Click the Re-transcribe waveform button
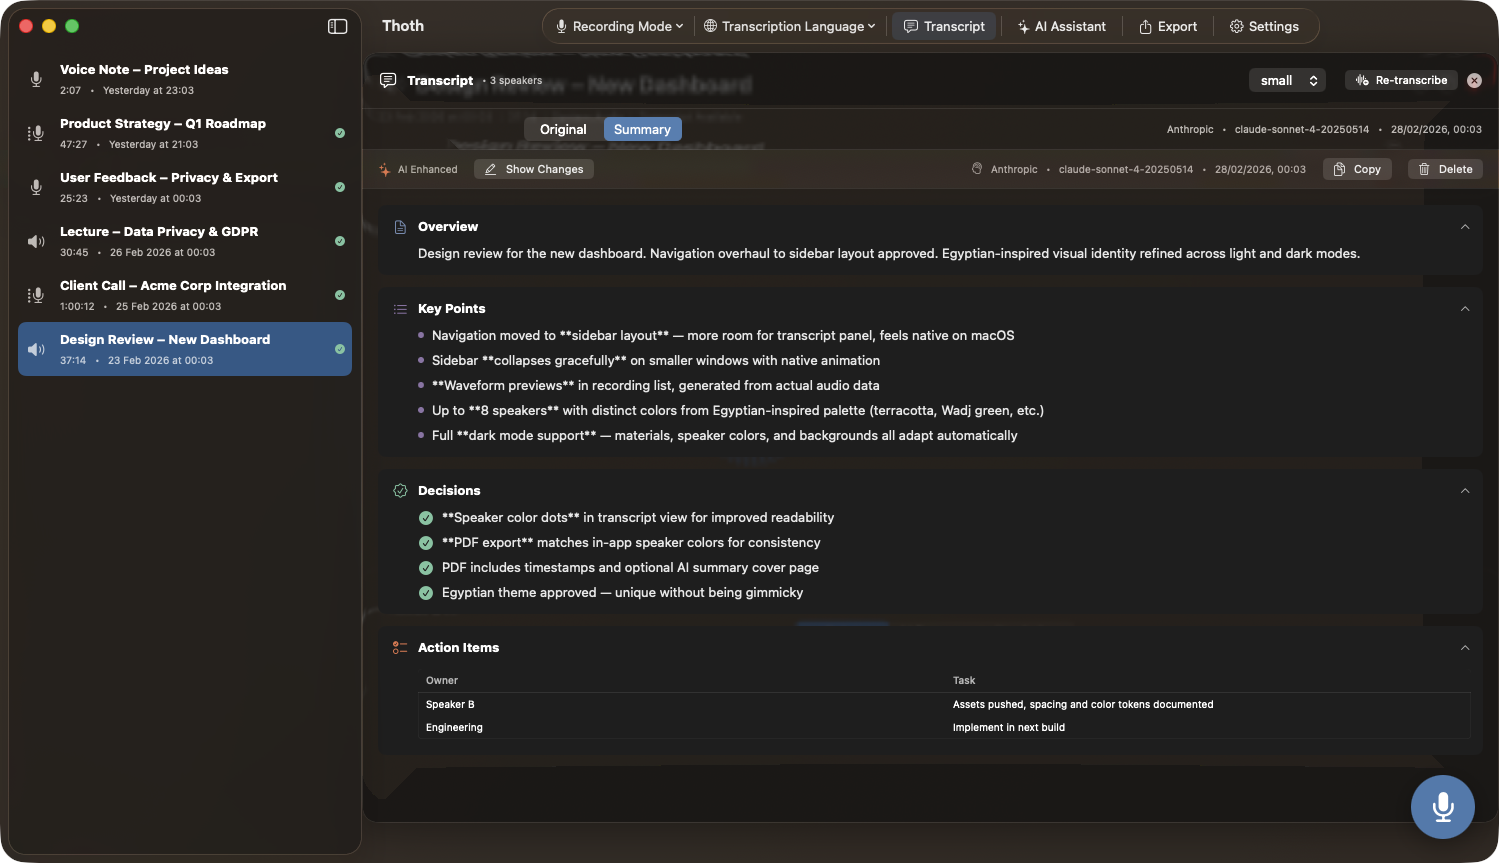Screen dimensions: 1499x863 [1400, 80]
